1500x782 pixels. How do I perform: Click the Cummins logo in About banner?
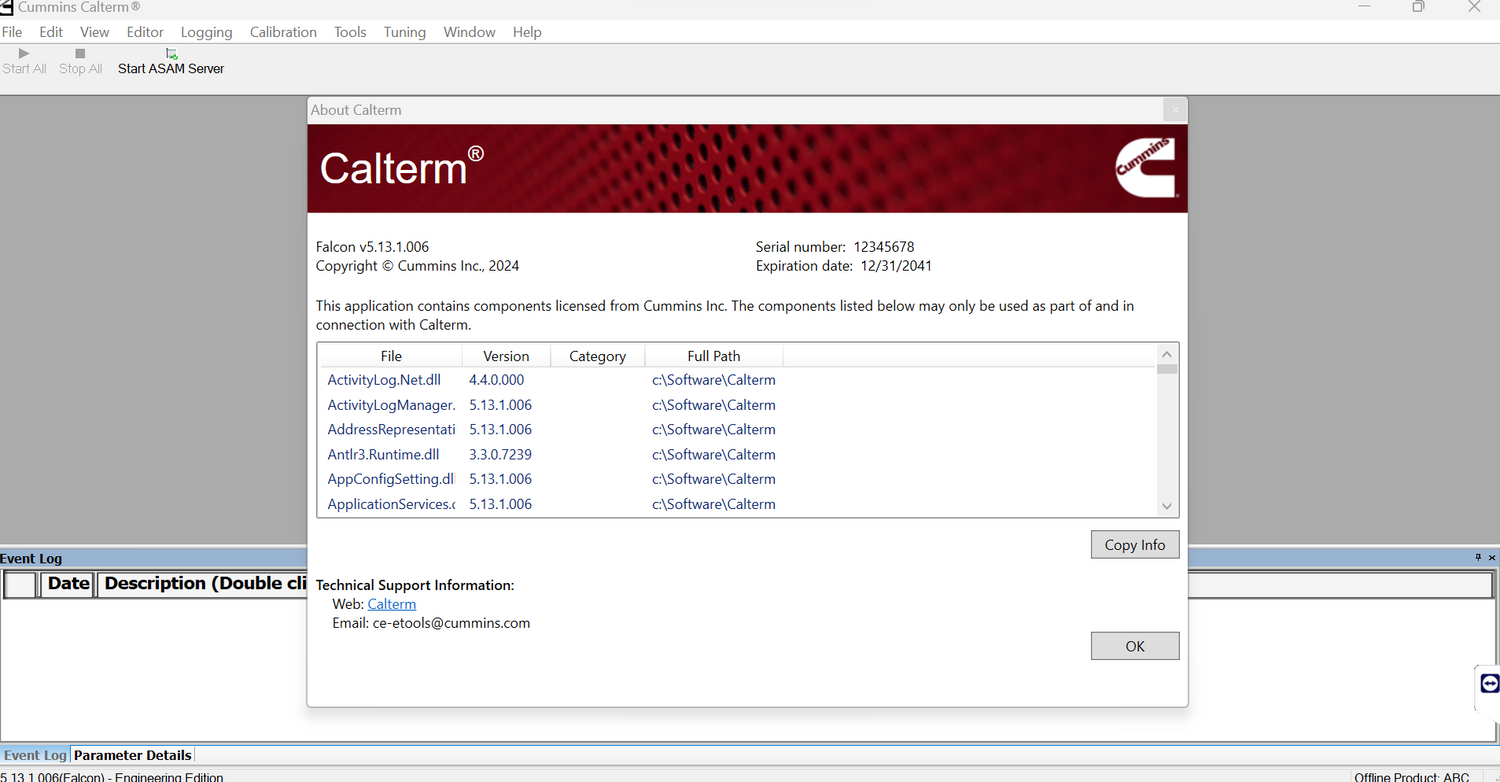(x=1146, y=168)
